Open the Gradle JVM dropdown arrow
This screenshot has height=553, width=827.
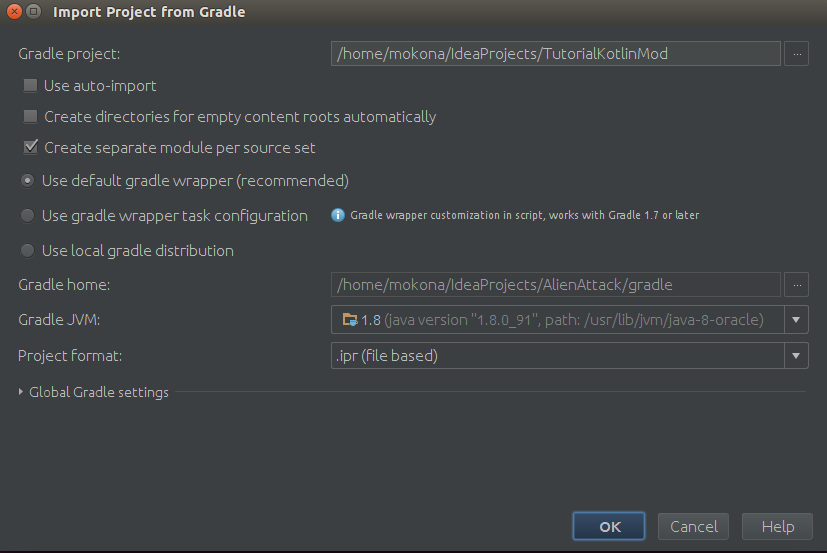coord(796,320)
